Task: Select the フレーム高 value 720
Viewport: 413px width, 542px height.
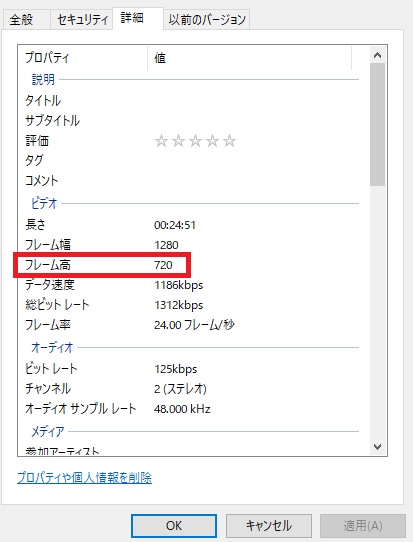Action: coord(163,265)
